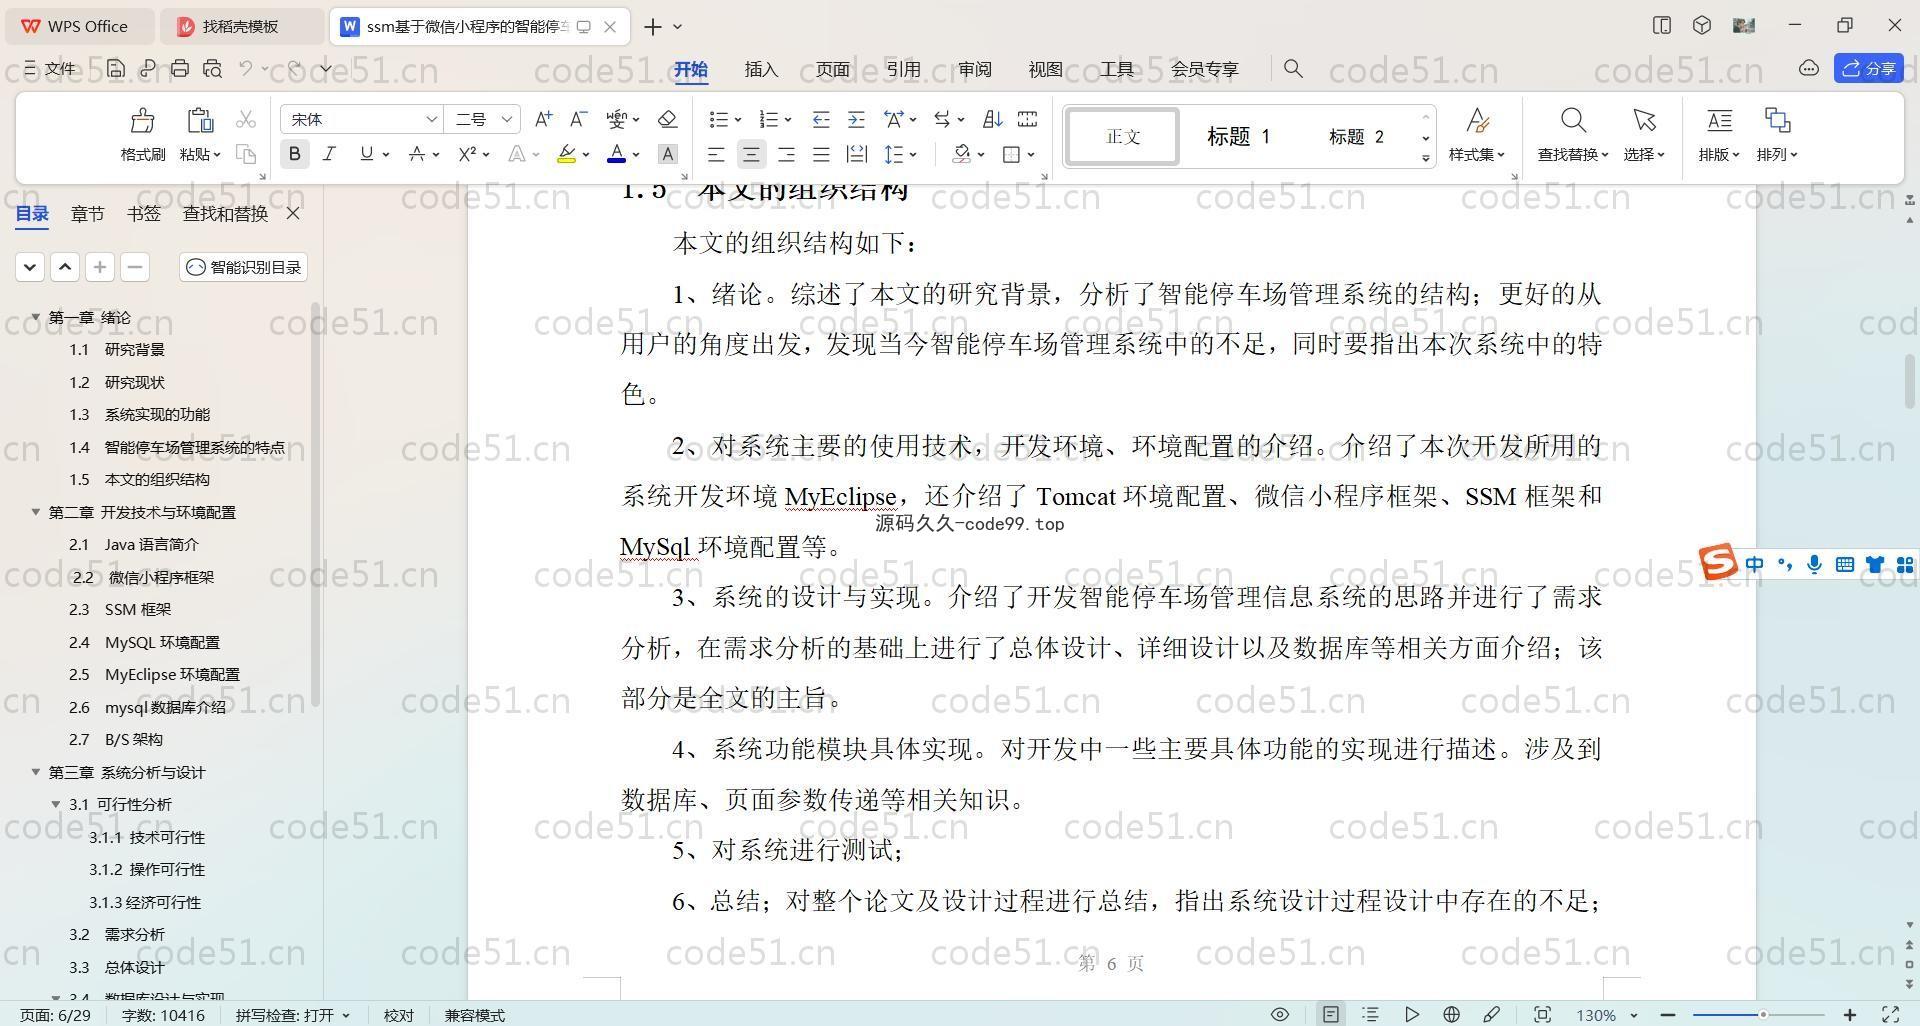The height and width of the screenshot is (1026, 1920).
Task: Click the Cut scissors icon
Action: (x=246, y=120)
